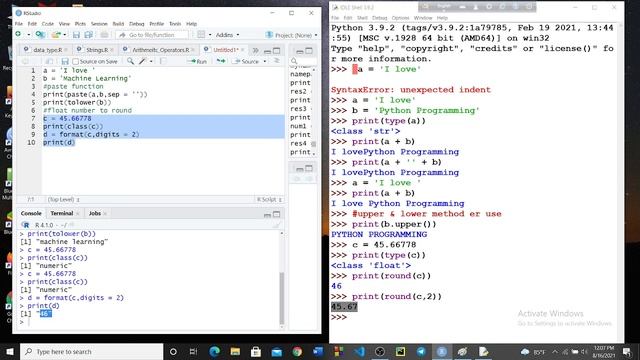Expand the Source button dropdown arrow
Viewport: 640px width, 360px height.
(265, 62)
